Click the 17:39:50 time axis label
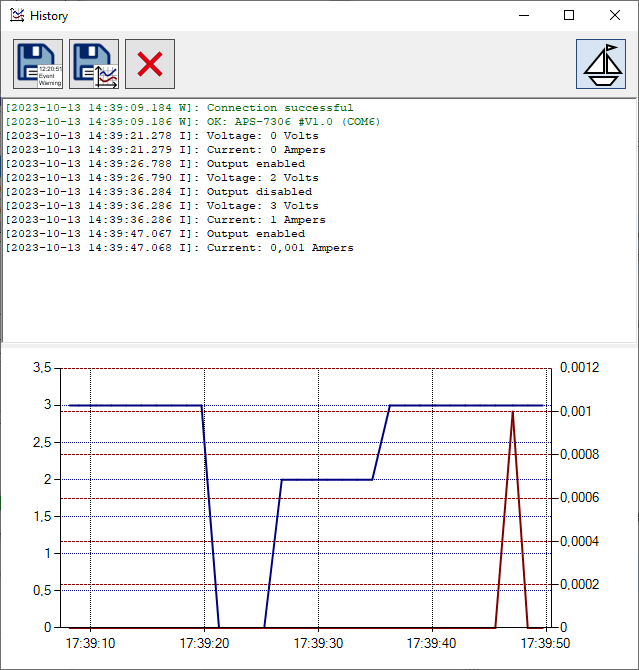 tap(545, 643)
